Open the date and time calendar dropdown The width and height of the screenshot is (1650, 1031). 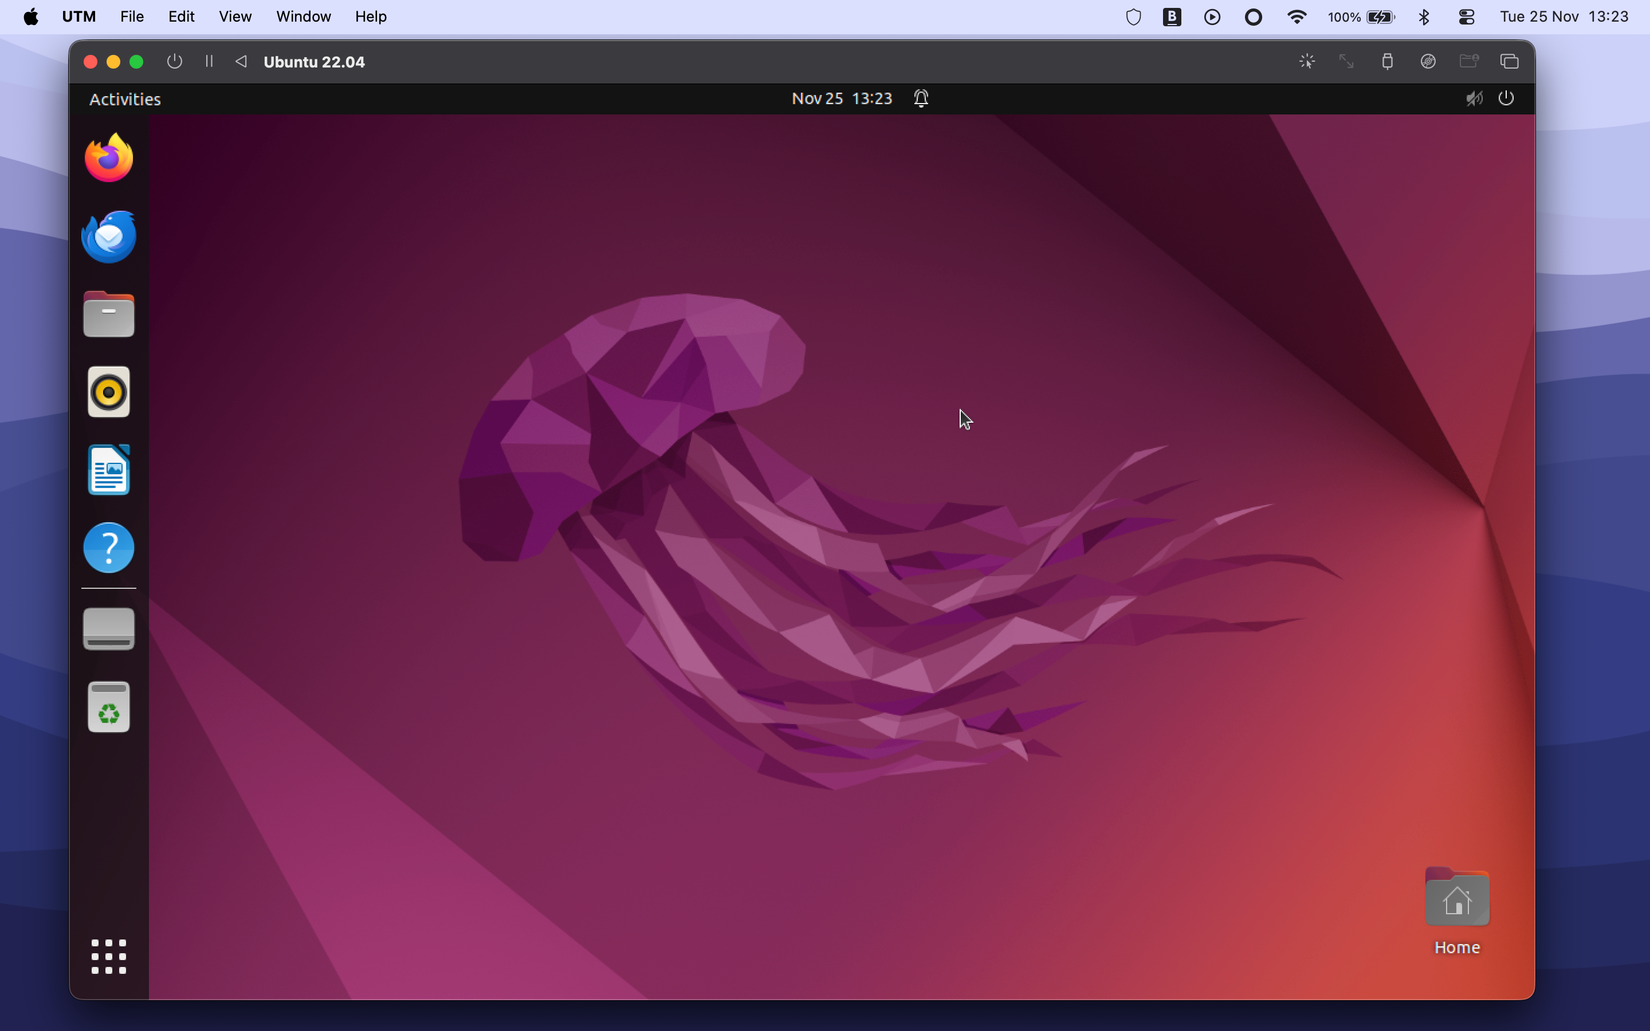click(x=841, y=98)
